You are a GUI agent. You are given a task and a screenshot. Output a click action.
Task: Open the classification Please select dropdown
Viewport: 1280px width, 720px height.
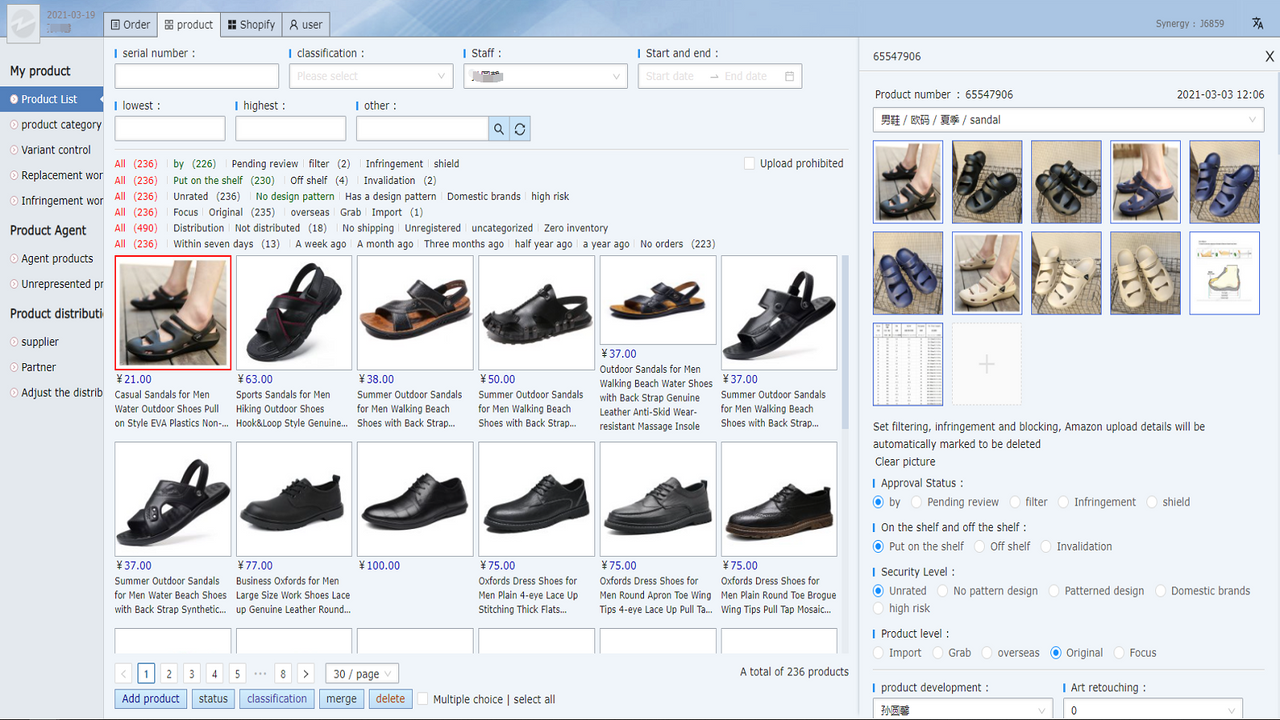370,75
